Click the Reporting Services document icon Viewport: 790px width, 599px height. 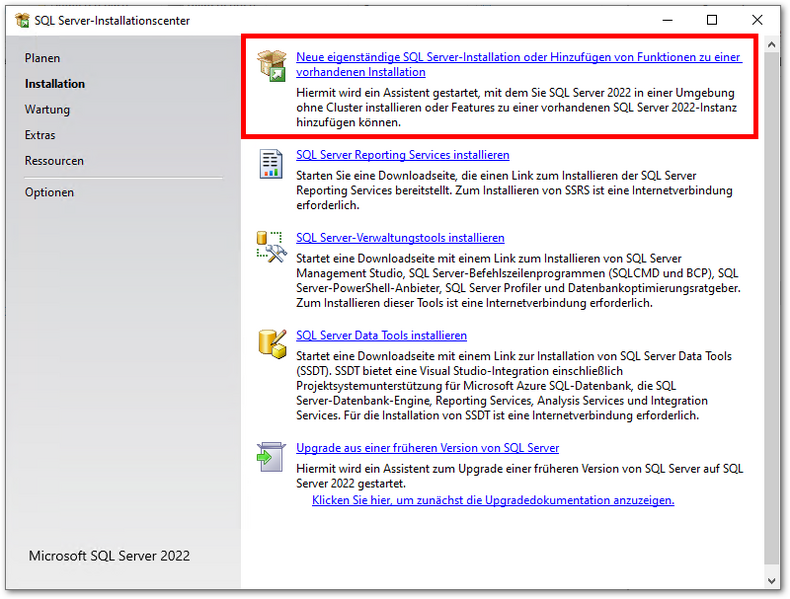pos(272,163)
